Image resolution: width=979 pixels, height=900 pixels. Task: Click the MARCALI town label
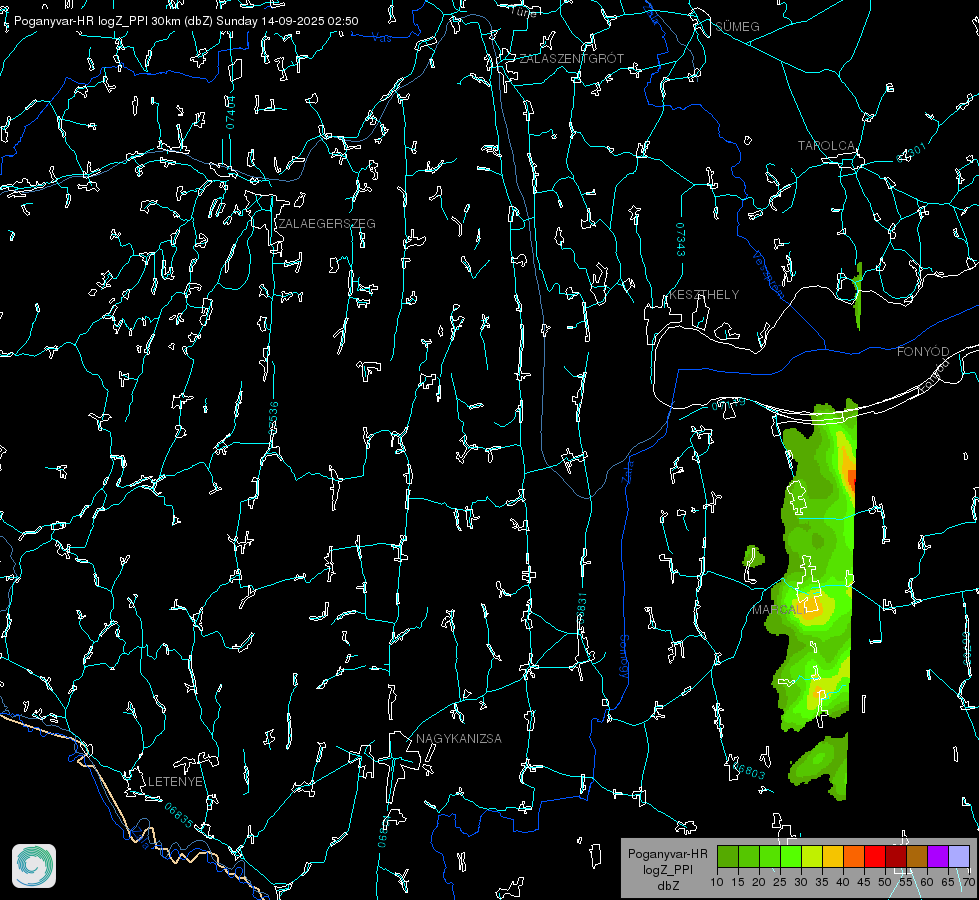click(778, 610)
